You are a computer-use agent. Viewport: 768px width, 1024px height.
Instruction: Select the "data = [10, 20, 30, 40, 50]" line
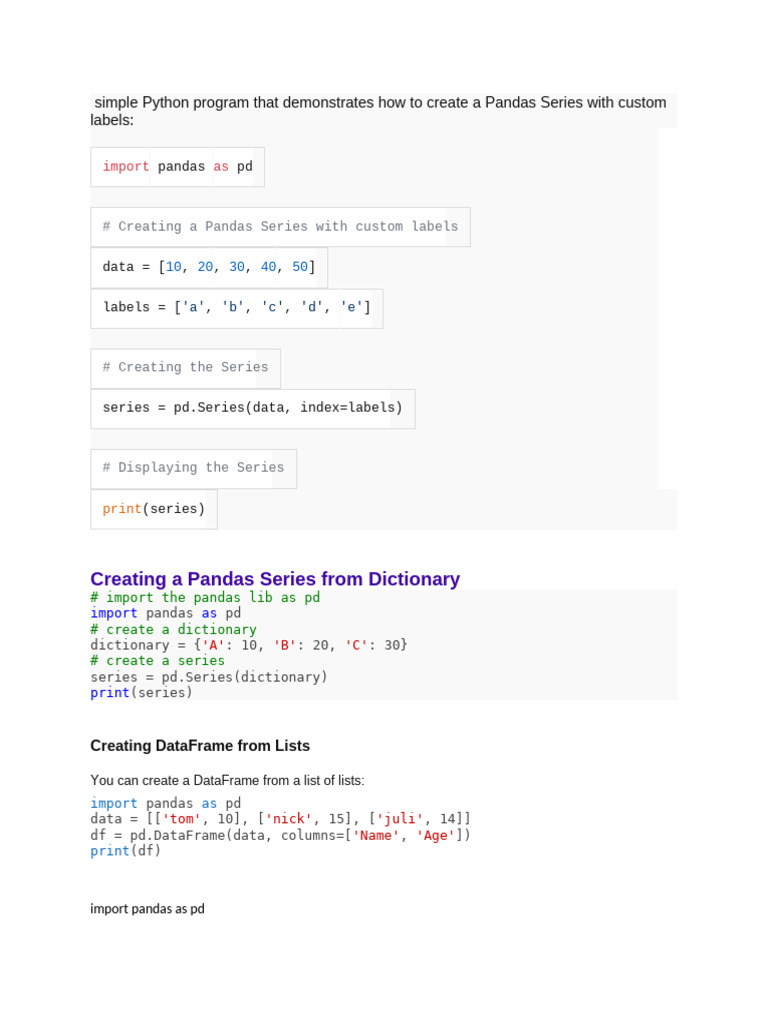[x=208, y=267]
